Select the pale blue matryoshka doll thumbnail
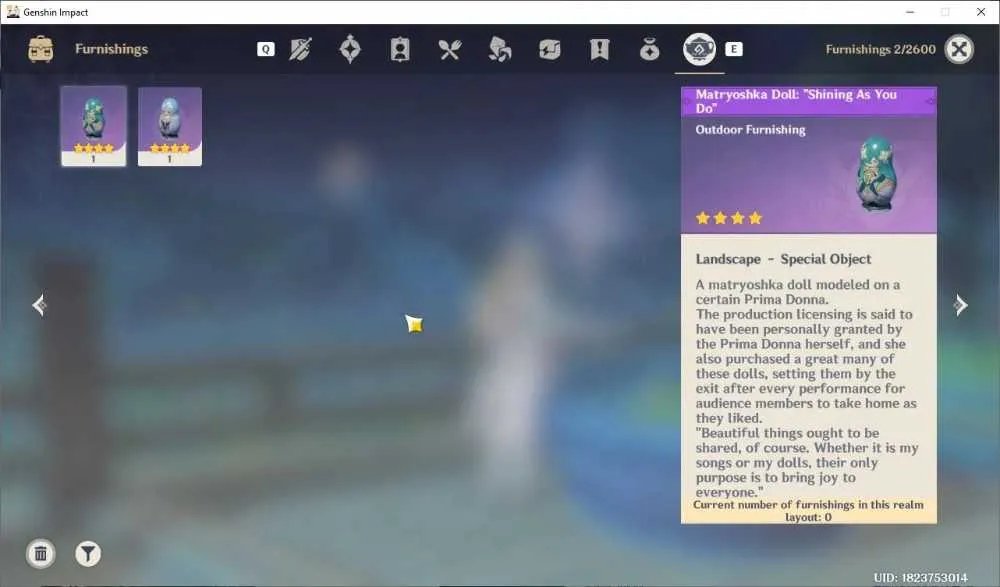This screenshot has height=587, width=1000. (170, 126)
